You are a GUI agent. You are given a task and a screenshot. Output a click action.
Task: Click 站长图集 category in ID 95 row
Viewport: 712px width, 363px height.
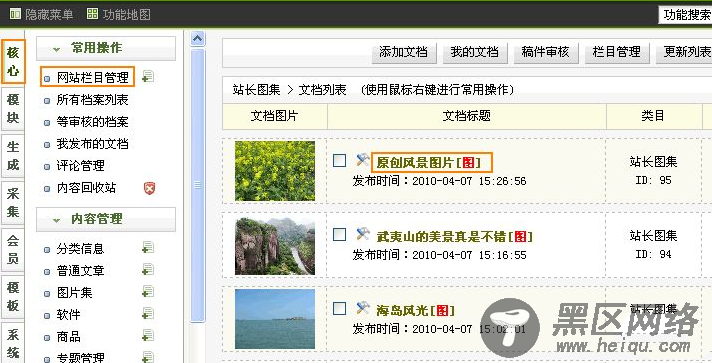click(x=653, y=161)
